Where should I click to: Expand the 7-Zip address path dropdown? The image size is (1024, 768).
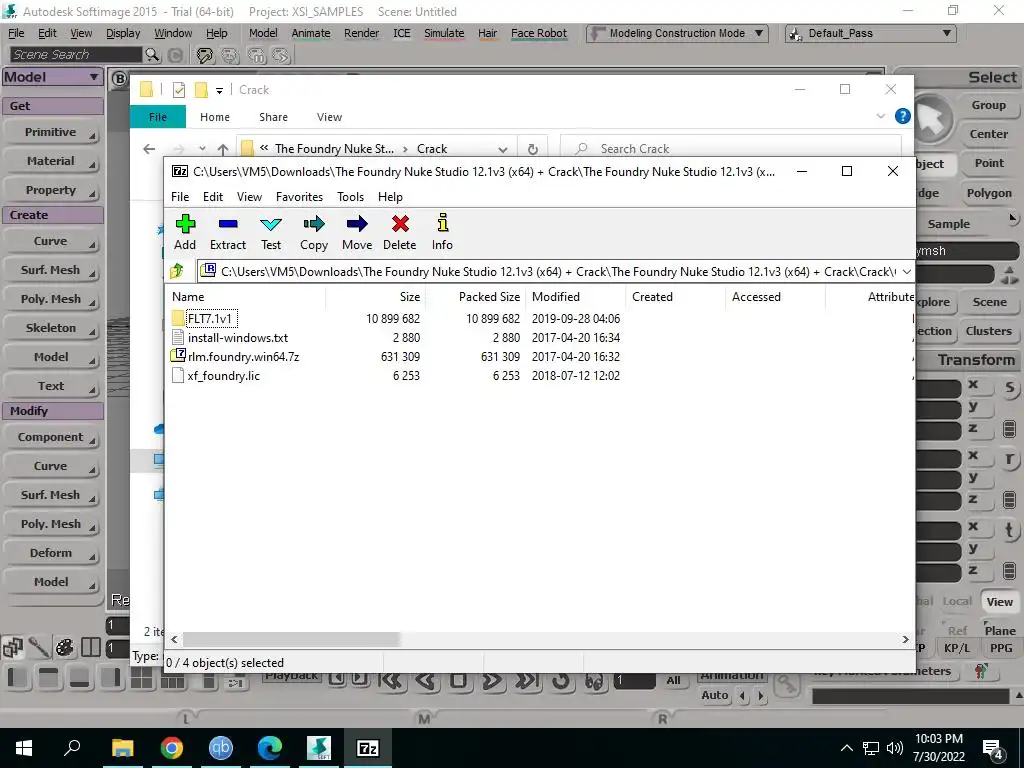(x=906, y=271)
